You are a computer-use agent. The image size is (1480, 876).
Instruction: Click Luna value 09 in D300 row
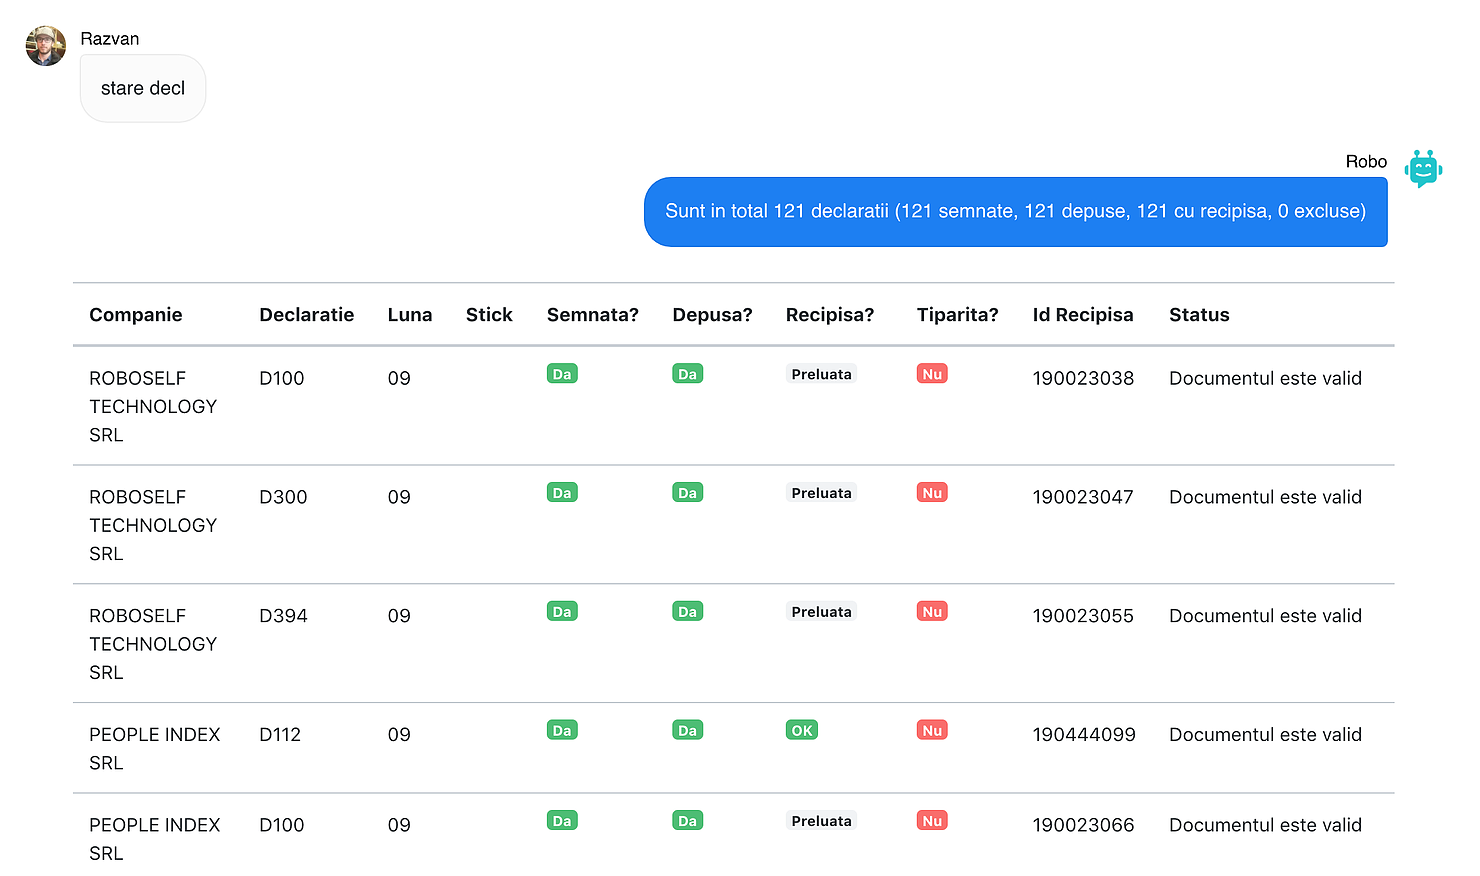pyautogui.click(x=399, y=497)
